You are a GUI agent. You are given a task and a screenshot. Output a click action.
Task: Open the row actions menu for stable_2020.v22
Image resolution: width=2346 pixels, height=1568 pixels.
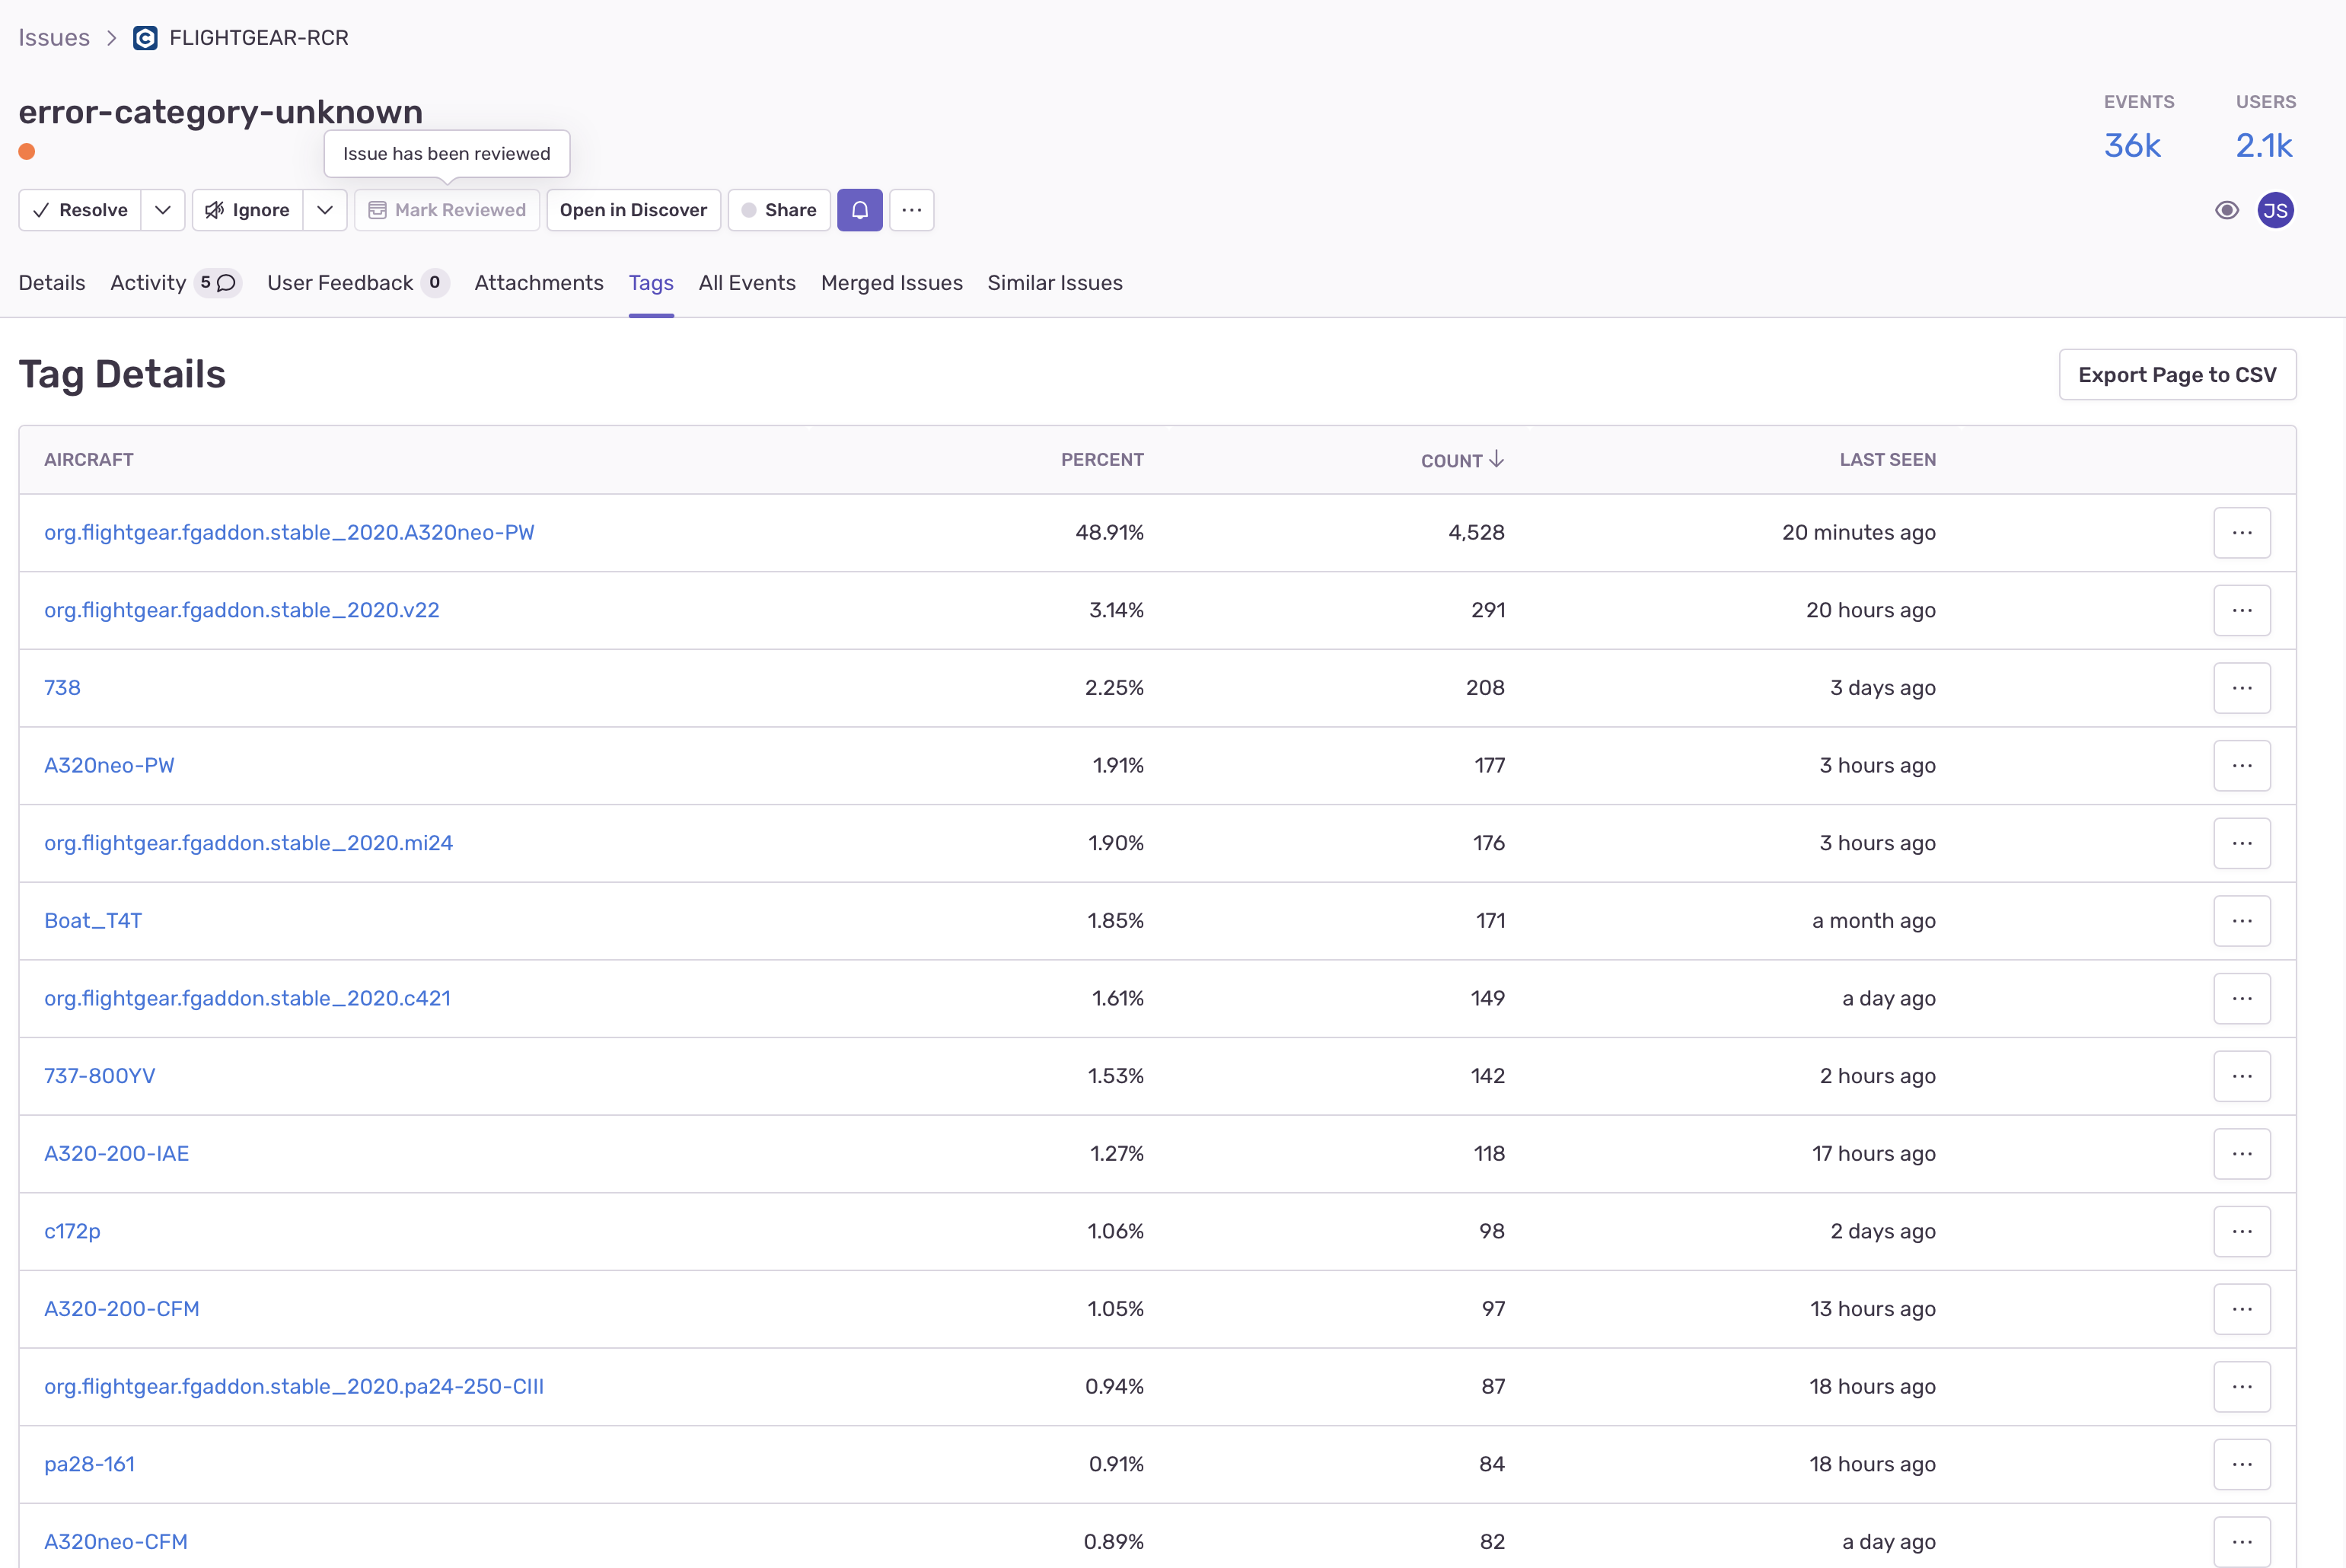pyautogui.click(x=2242, y=610)
